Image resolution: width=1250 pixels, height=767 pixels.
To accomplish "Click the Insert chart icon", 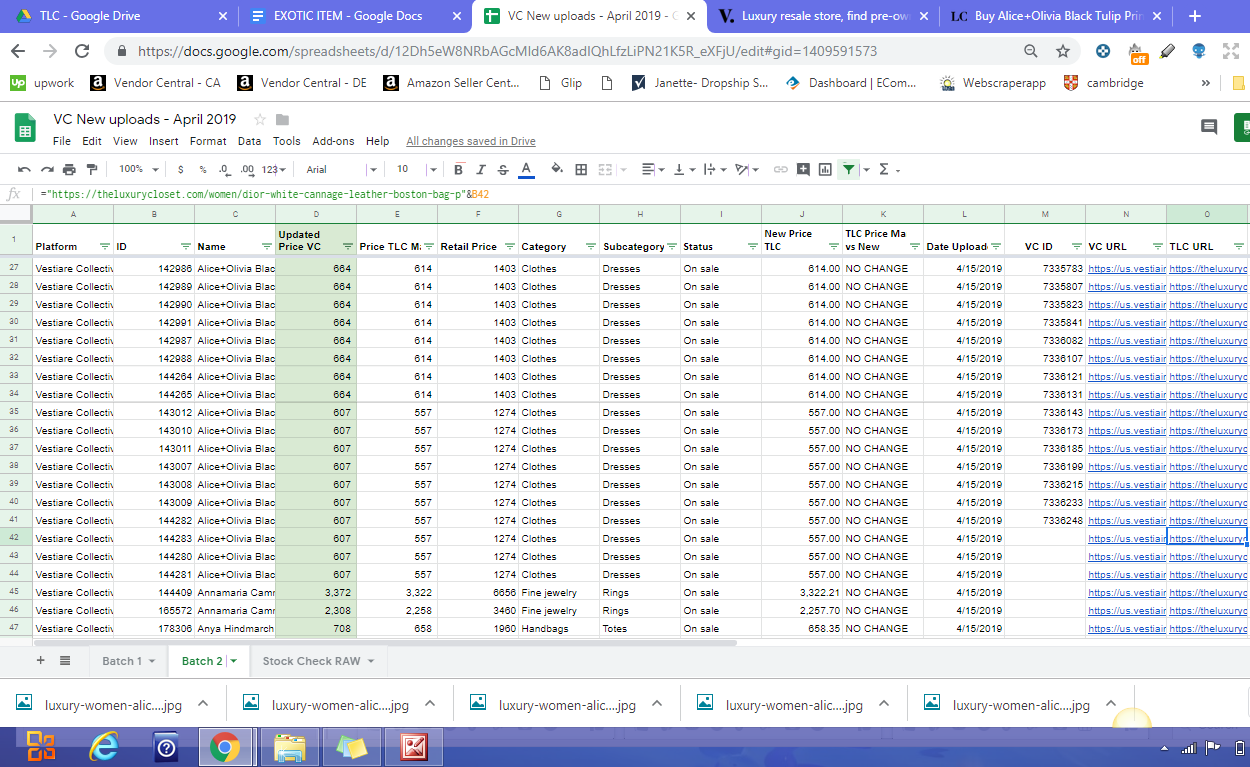I will pos(825,170).
